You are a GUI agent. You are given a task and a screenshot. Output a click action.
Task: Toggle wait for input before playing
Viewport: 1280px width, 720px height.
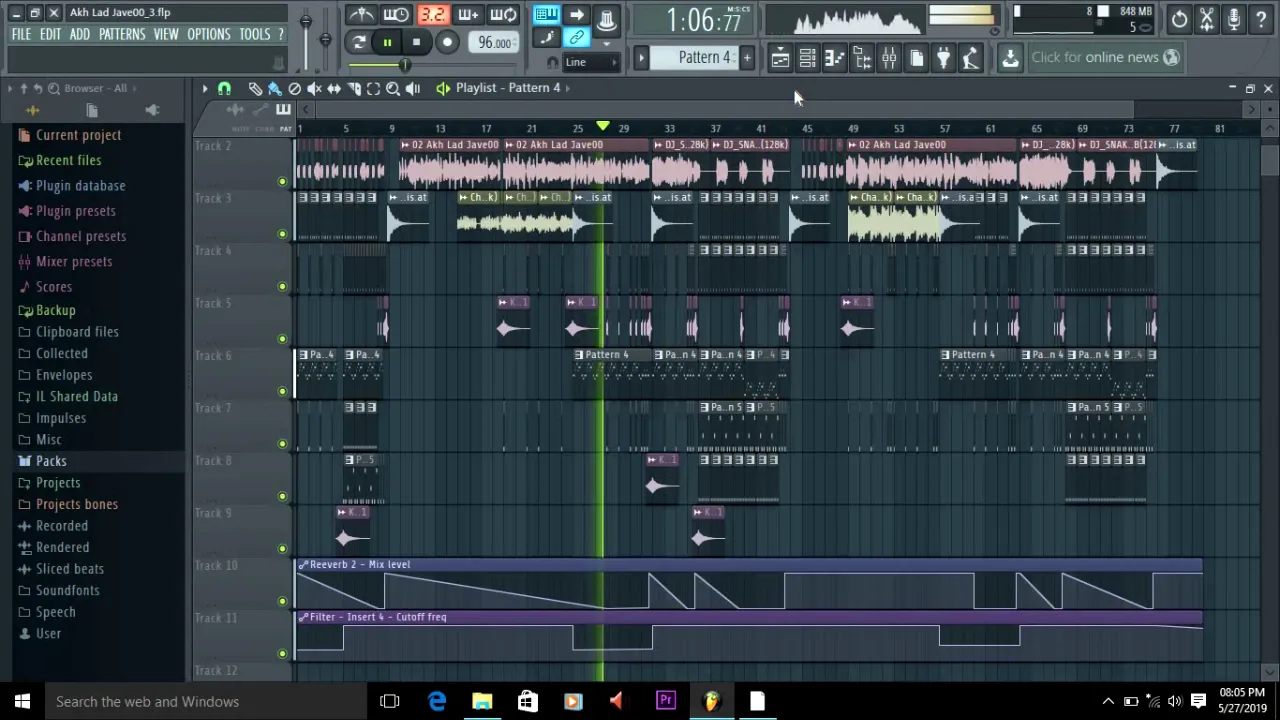(396, 15)
